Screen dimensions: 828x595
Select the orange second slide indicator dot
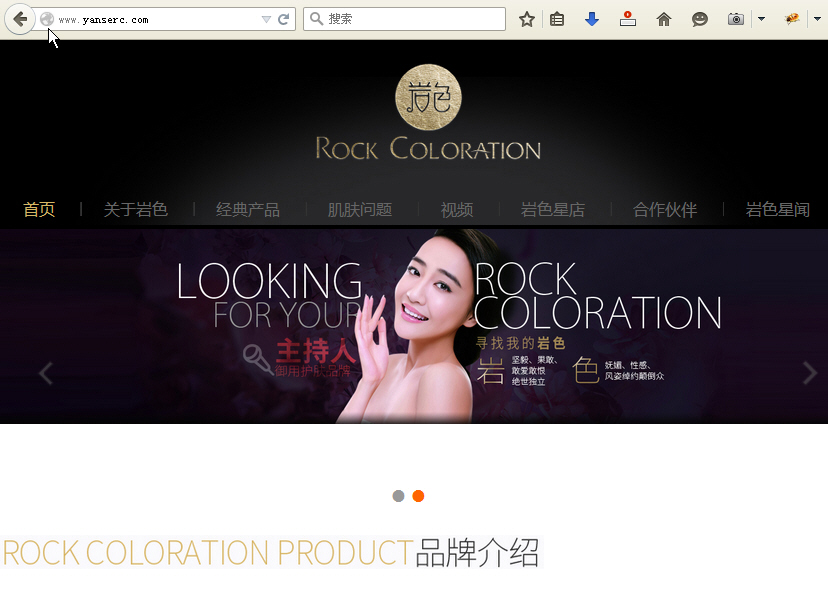418,496
